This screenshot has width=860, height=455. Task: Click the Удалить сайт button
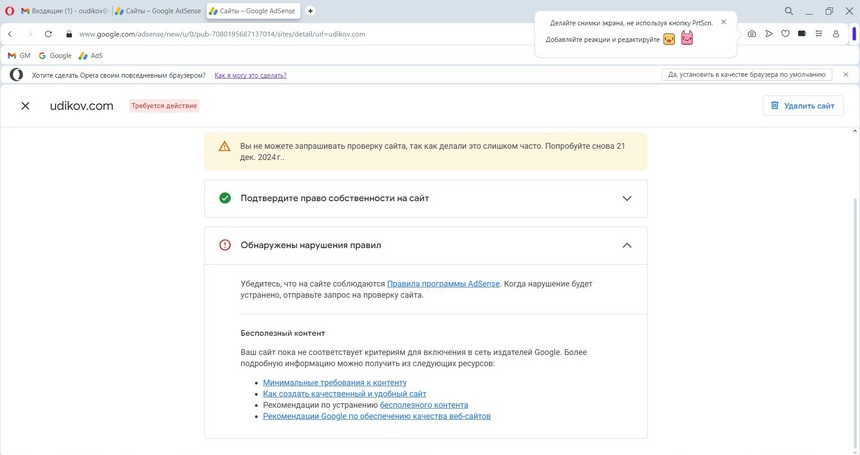(x=802, y=106)
